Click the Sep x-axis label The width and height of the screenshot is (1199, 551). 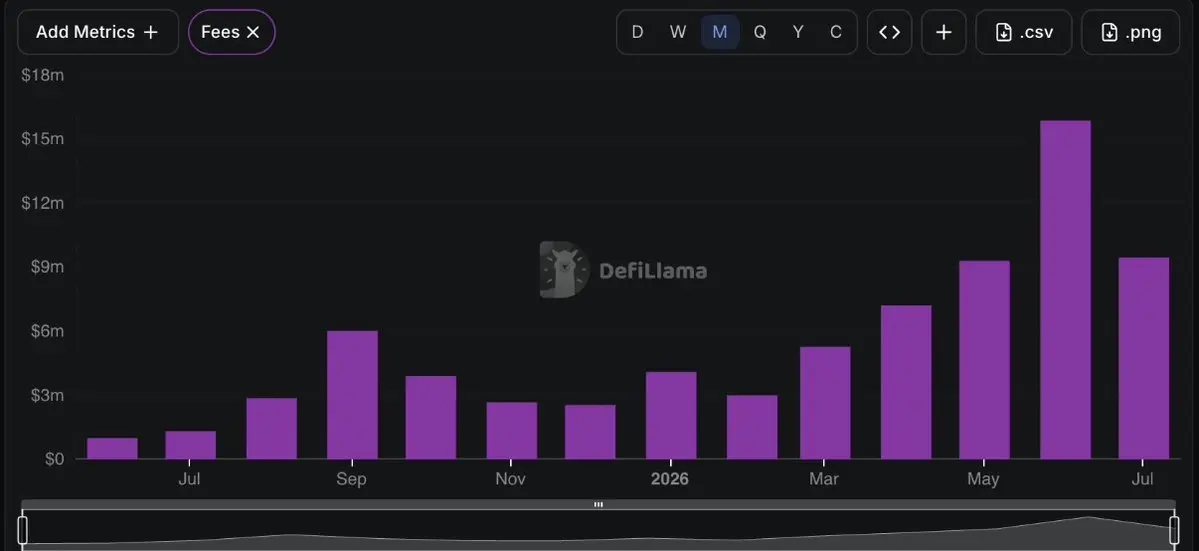click(x=352, y=479)
